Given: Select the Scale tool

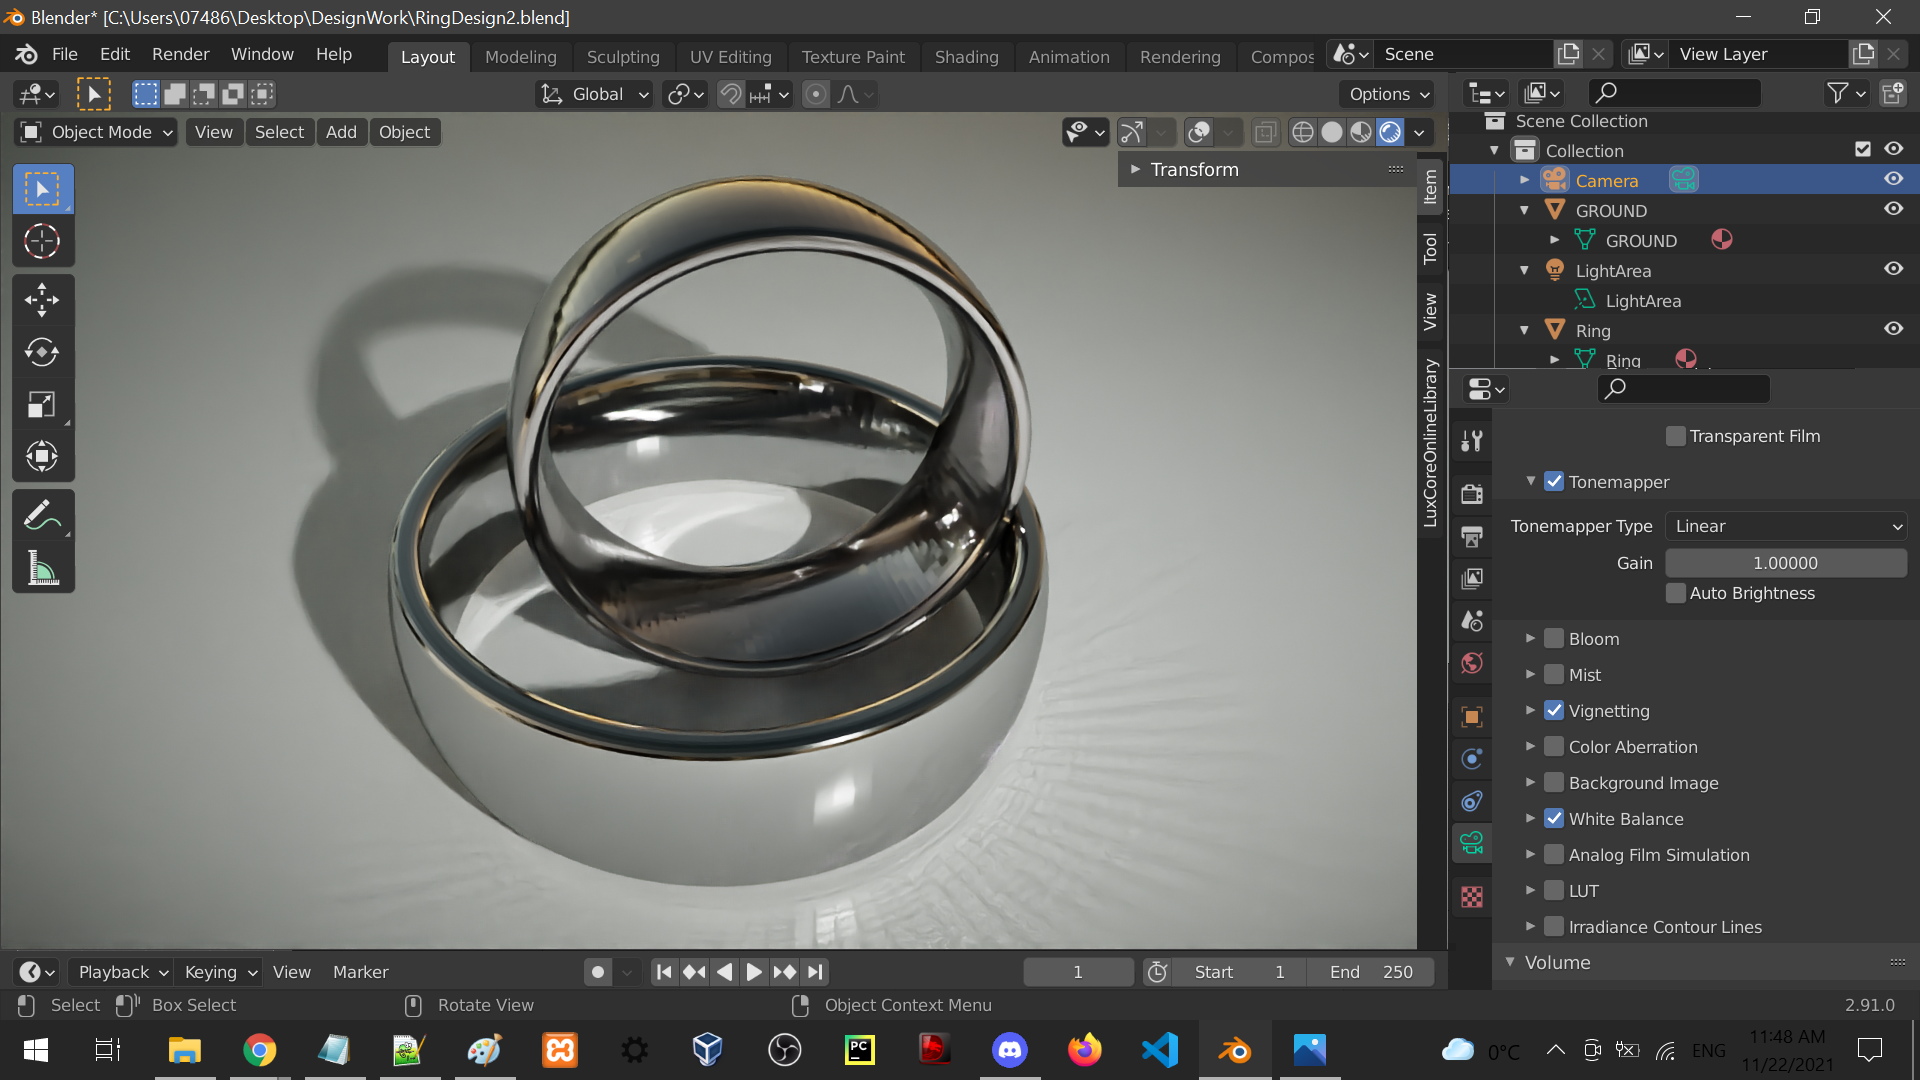Looking at the screenshot, I should (x=42, y=404).
